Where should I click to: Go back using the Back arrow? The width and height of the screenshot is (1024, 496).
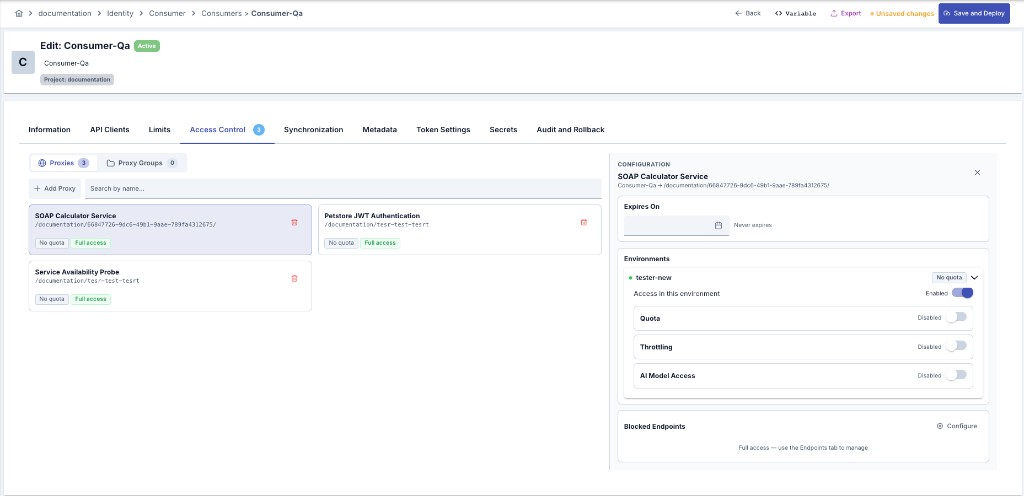pyautogui.click(x=748, y=13)
